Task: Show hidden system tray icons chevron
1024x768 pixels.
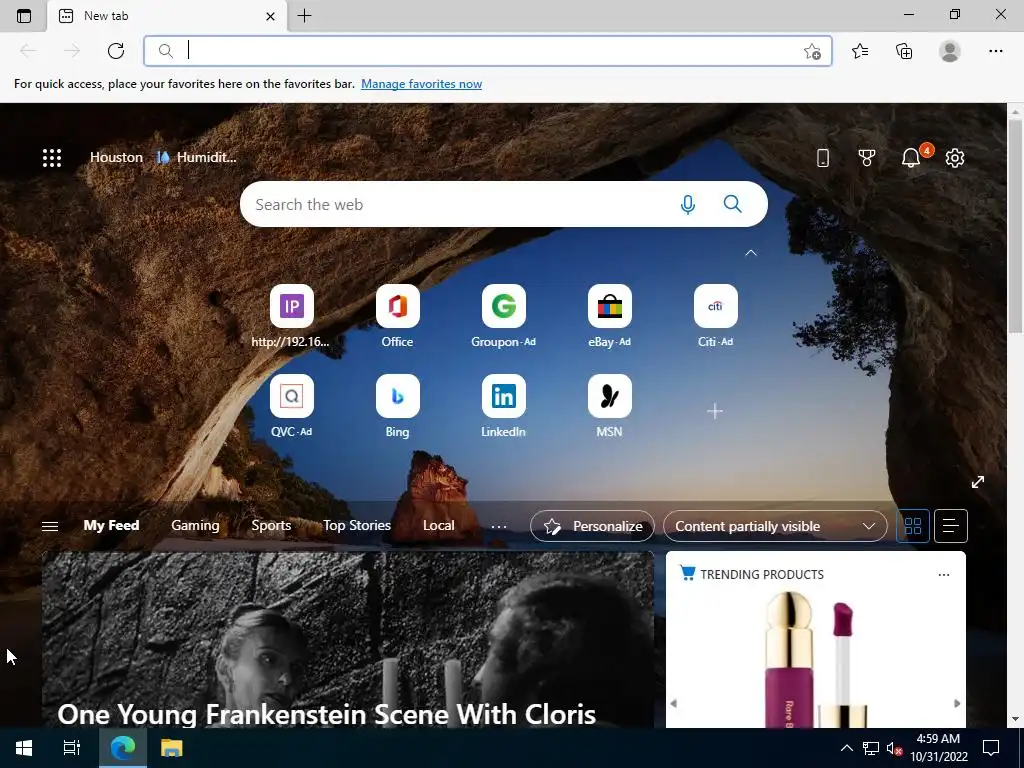Action: [846, 748]
